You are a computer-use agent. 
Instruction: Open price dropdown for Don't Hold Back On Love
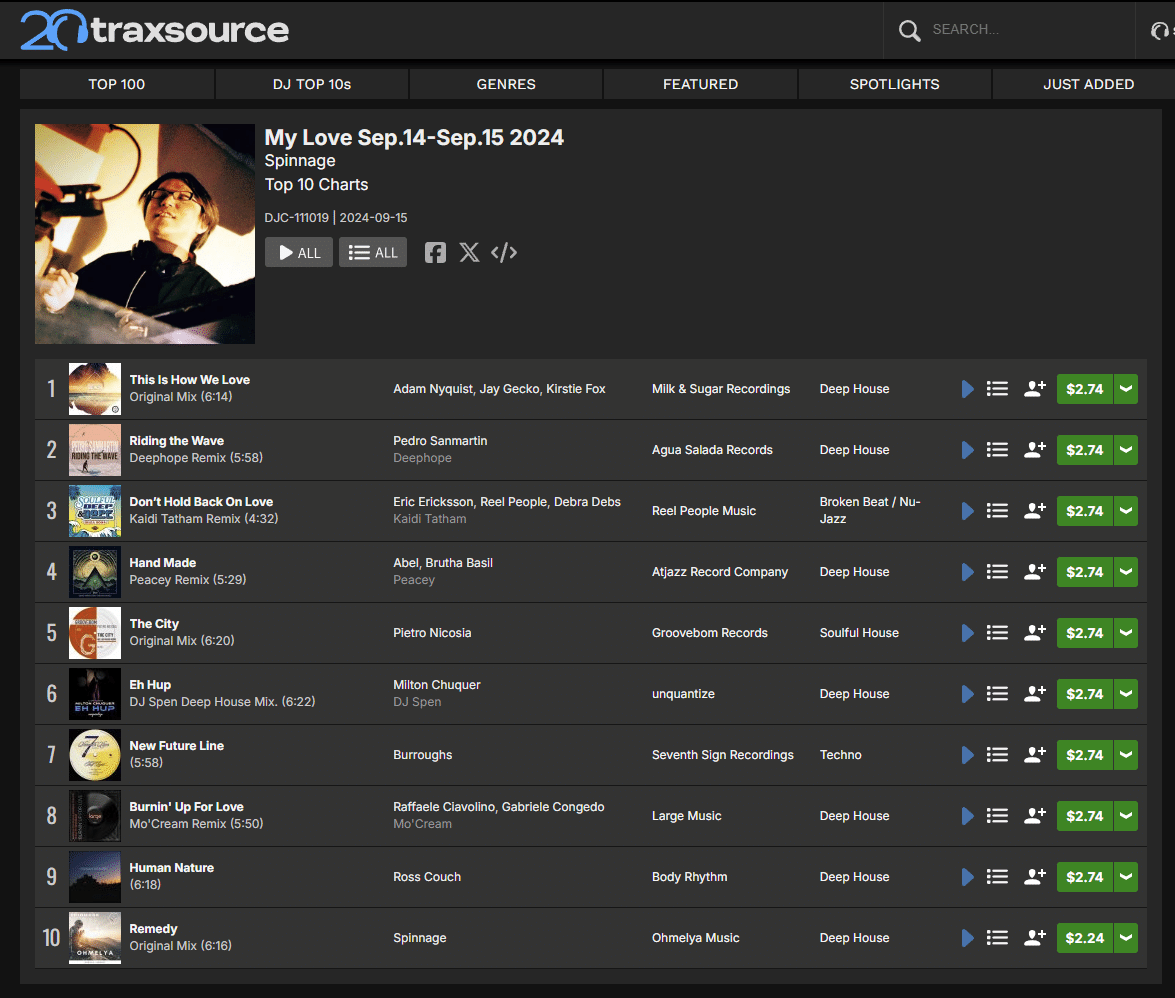click(1126, 511)
